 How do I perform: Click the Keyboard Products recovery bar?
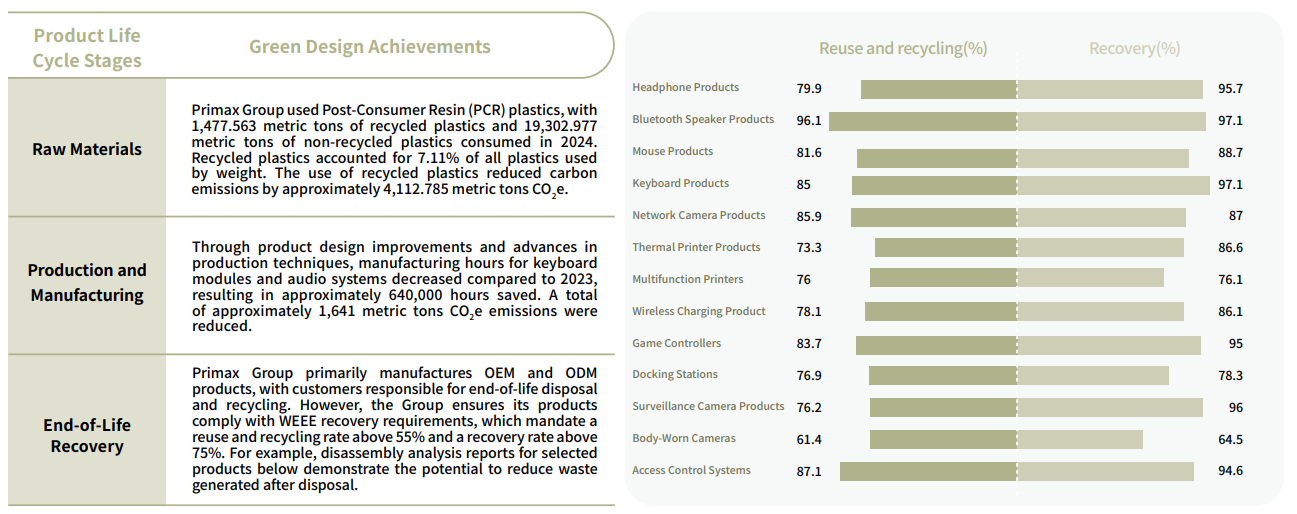point(1111,185)
